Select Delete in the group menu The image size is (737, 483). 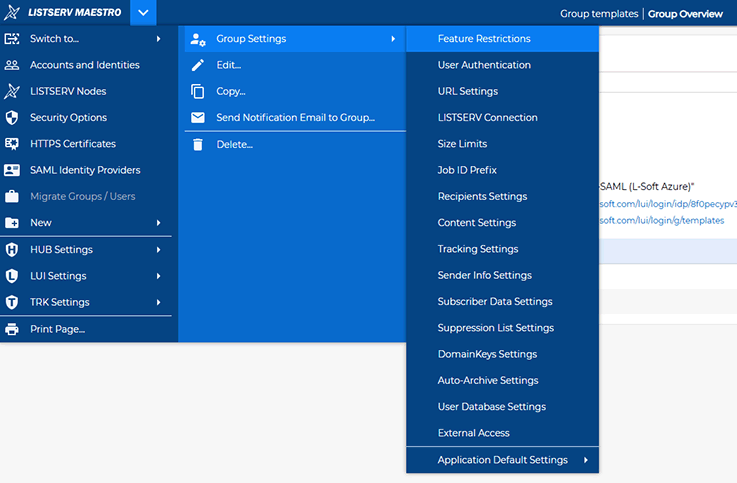coord(295,144)
